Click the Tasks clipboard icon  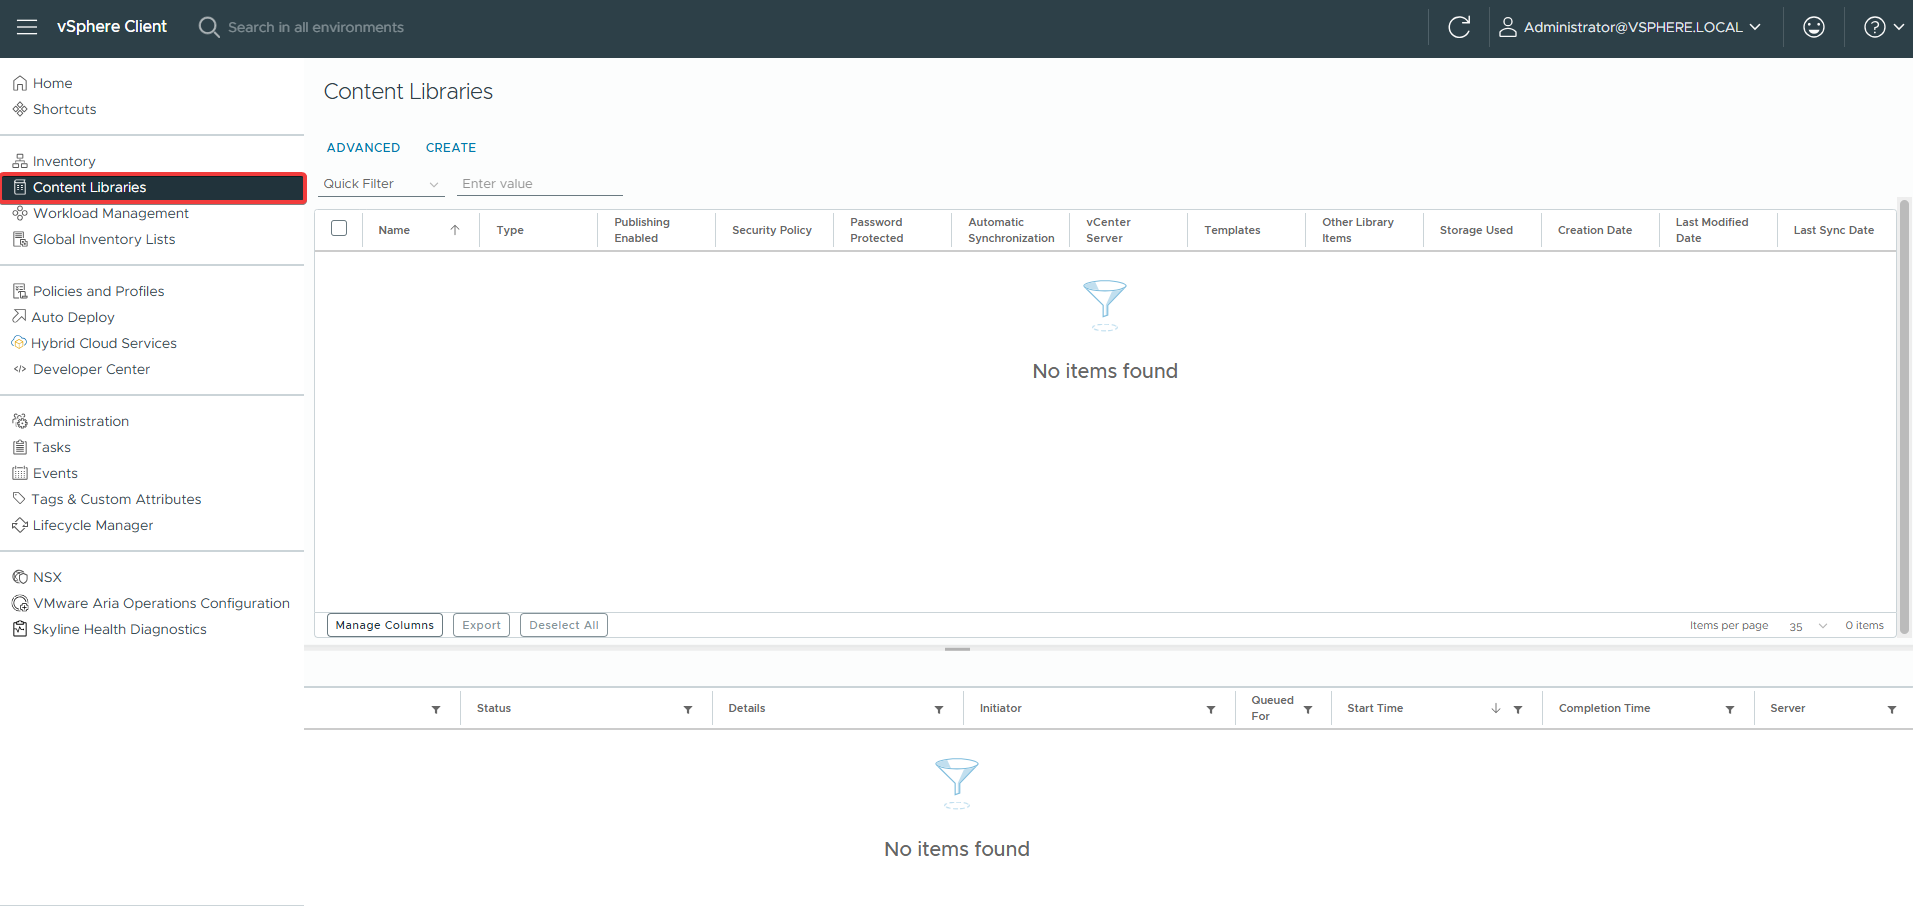[x=20, y=447]
